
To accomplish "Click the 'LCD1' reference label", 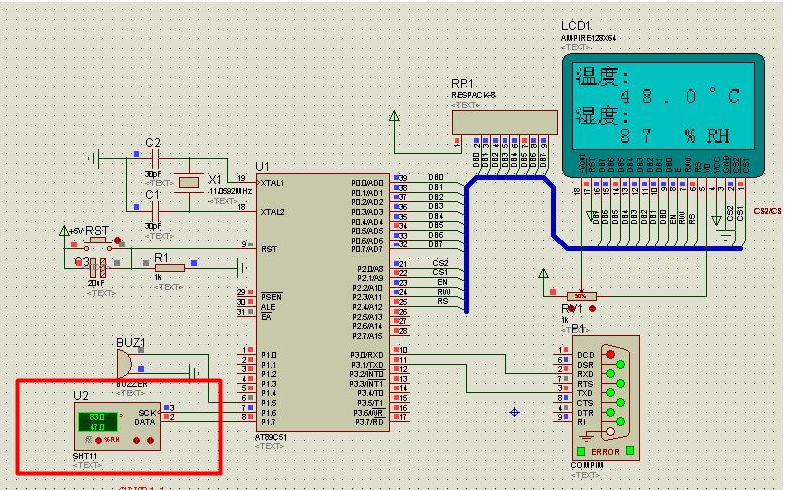I will click(576, 26).
